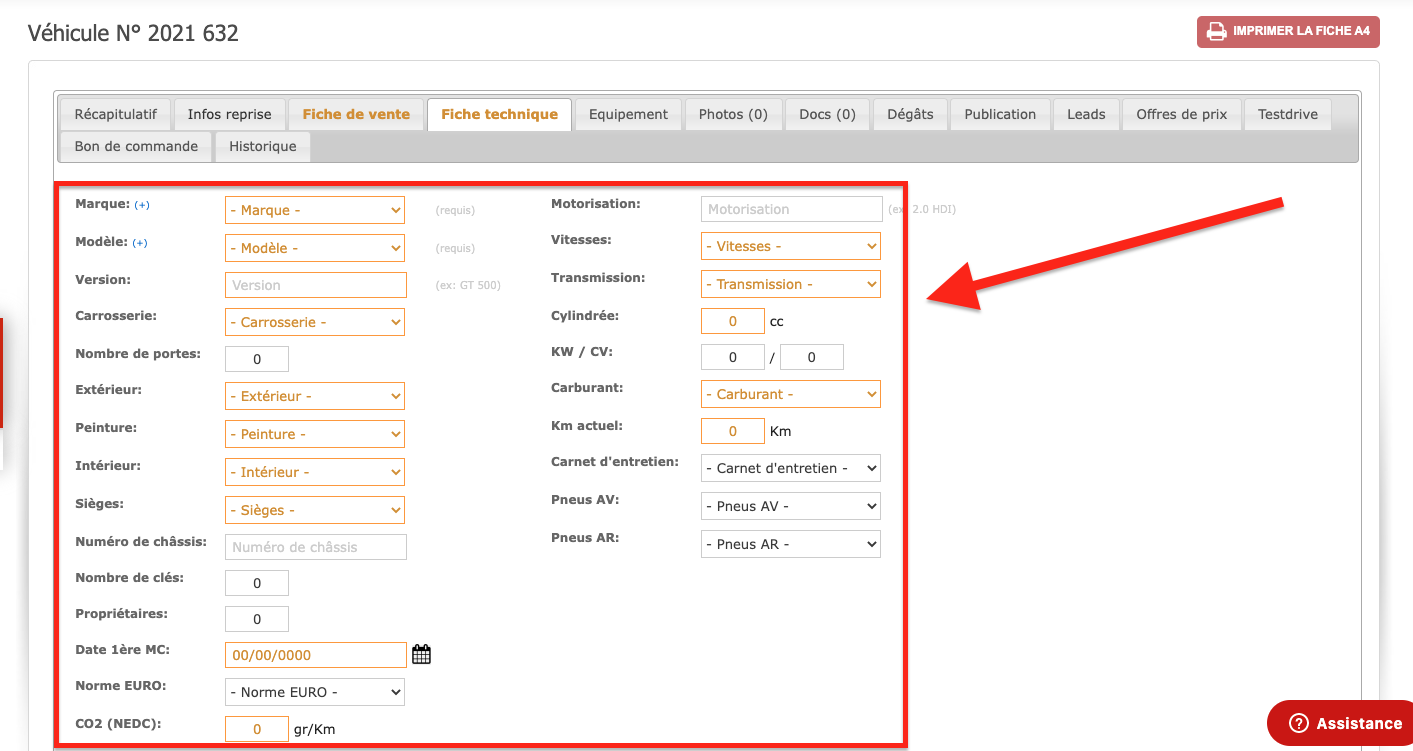Open the Leads tab
The height and width of the screenshot is (751, 1413).
point(1086,114)
